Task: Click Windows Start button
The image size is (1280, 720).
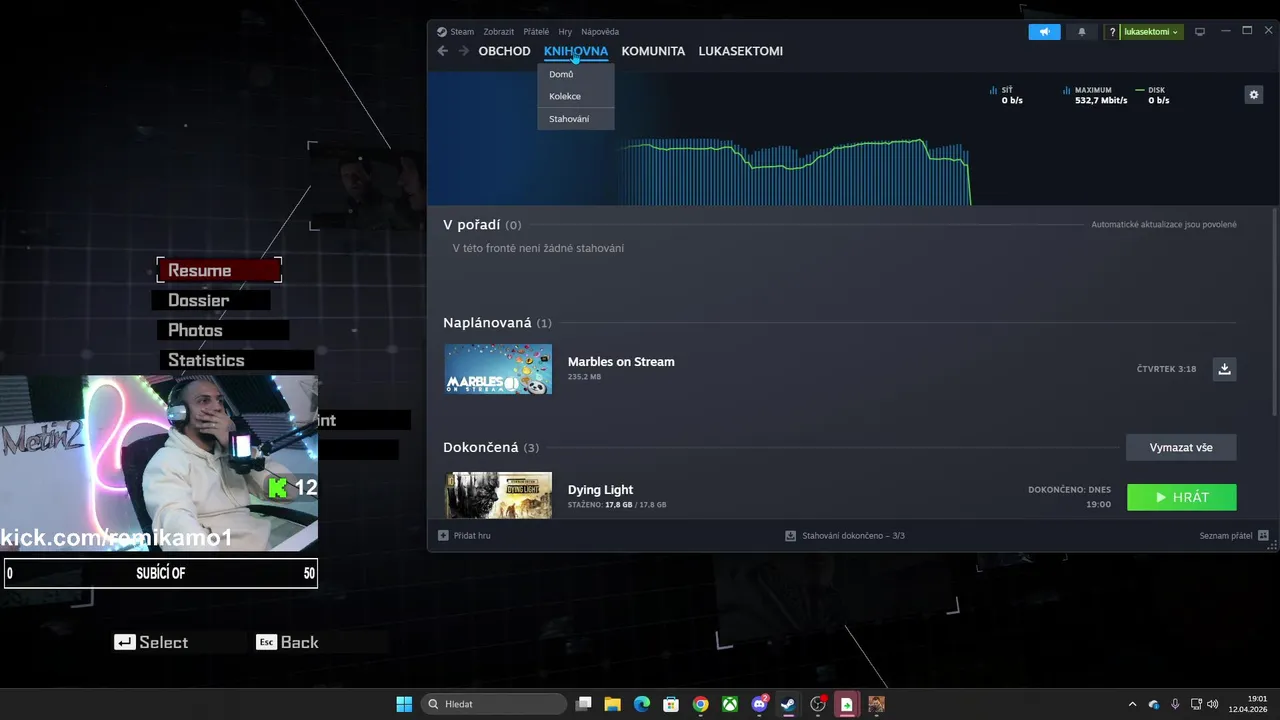Action: tap(404, 704)
